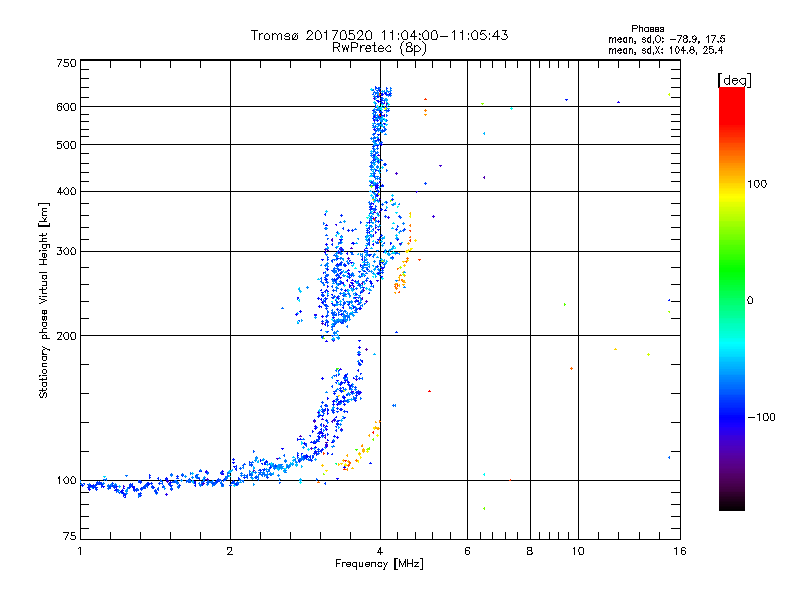
Task: Click the '[deg]' colorbar unit label
Action: click(x=734, y=80)
